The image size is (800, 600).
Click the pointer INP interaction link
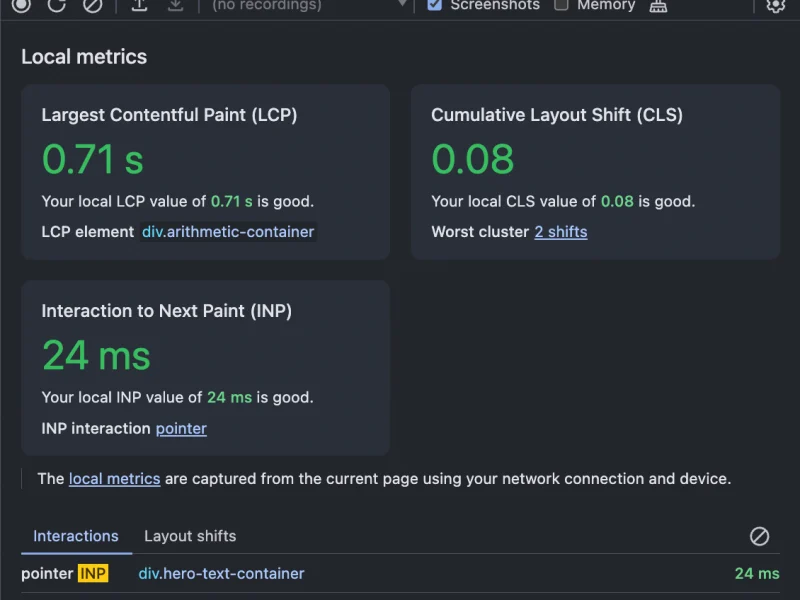(181, 428)
